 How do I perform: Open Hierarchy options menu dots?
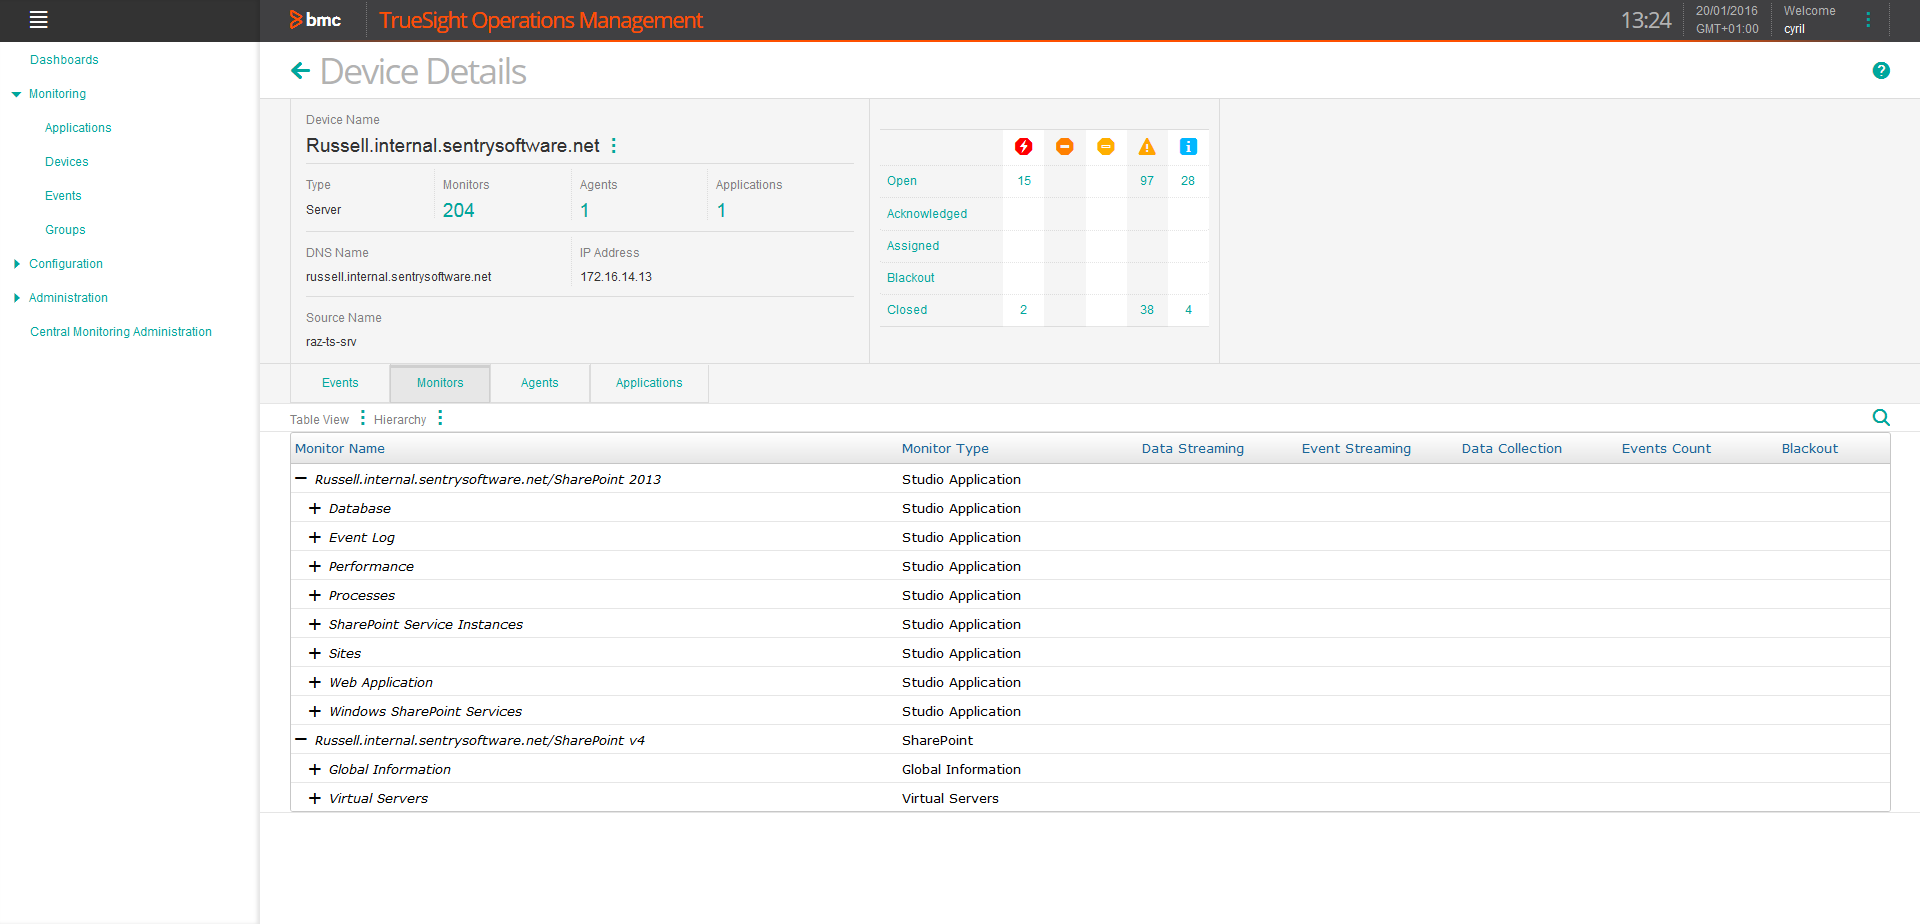pos(440,418)
